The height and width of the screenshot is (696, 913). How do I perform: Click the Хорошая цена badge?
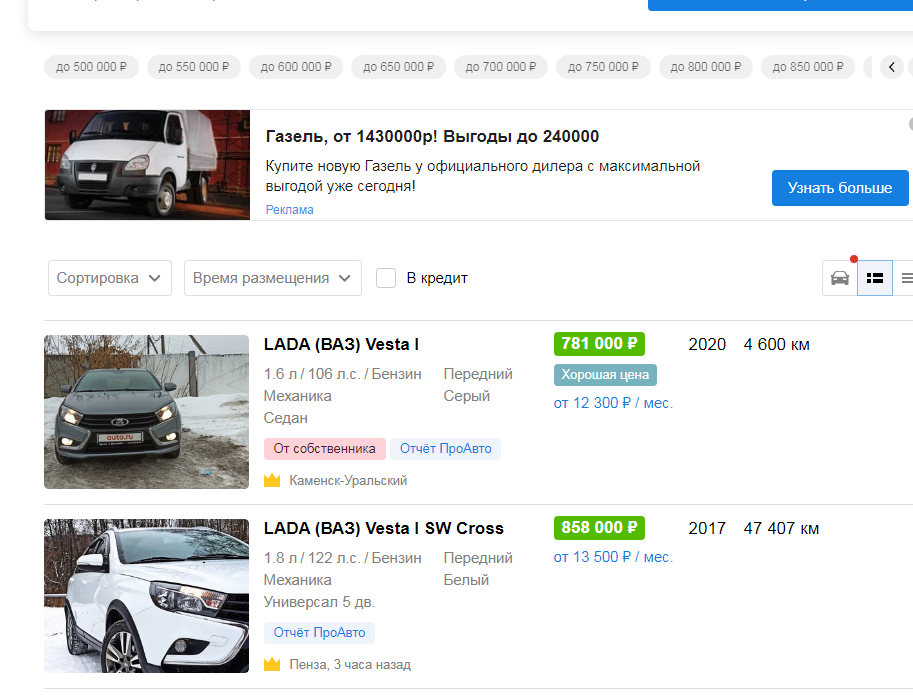click(605, 375)
